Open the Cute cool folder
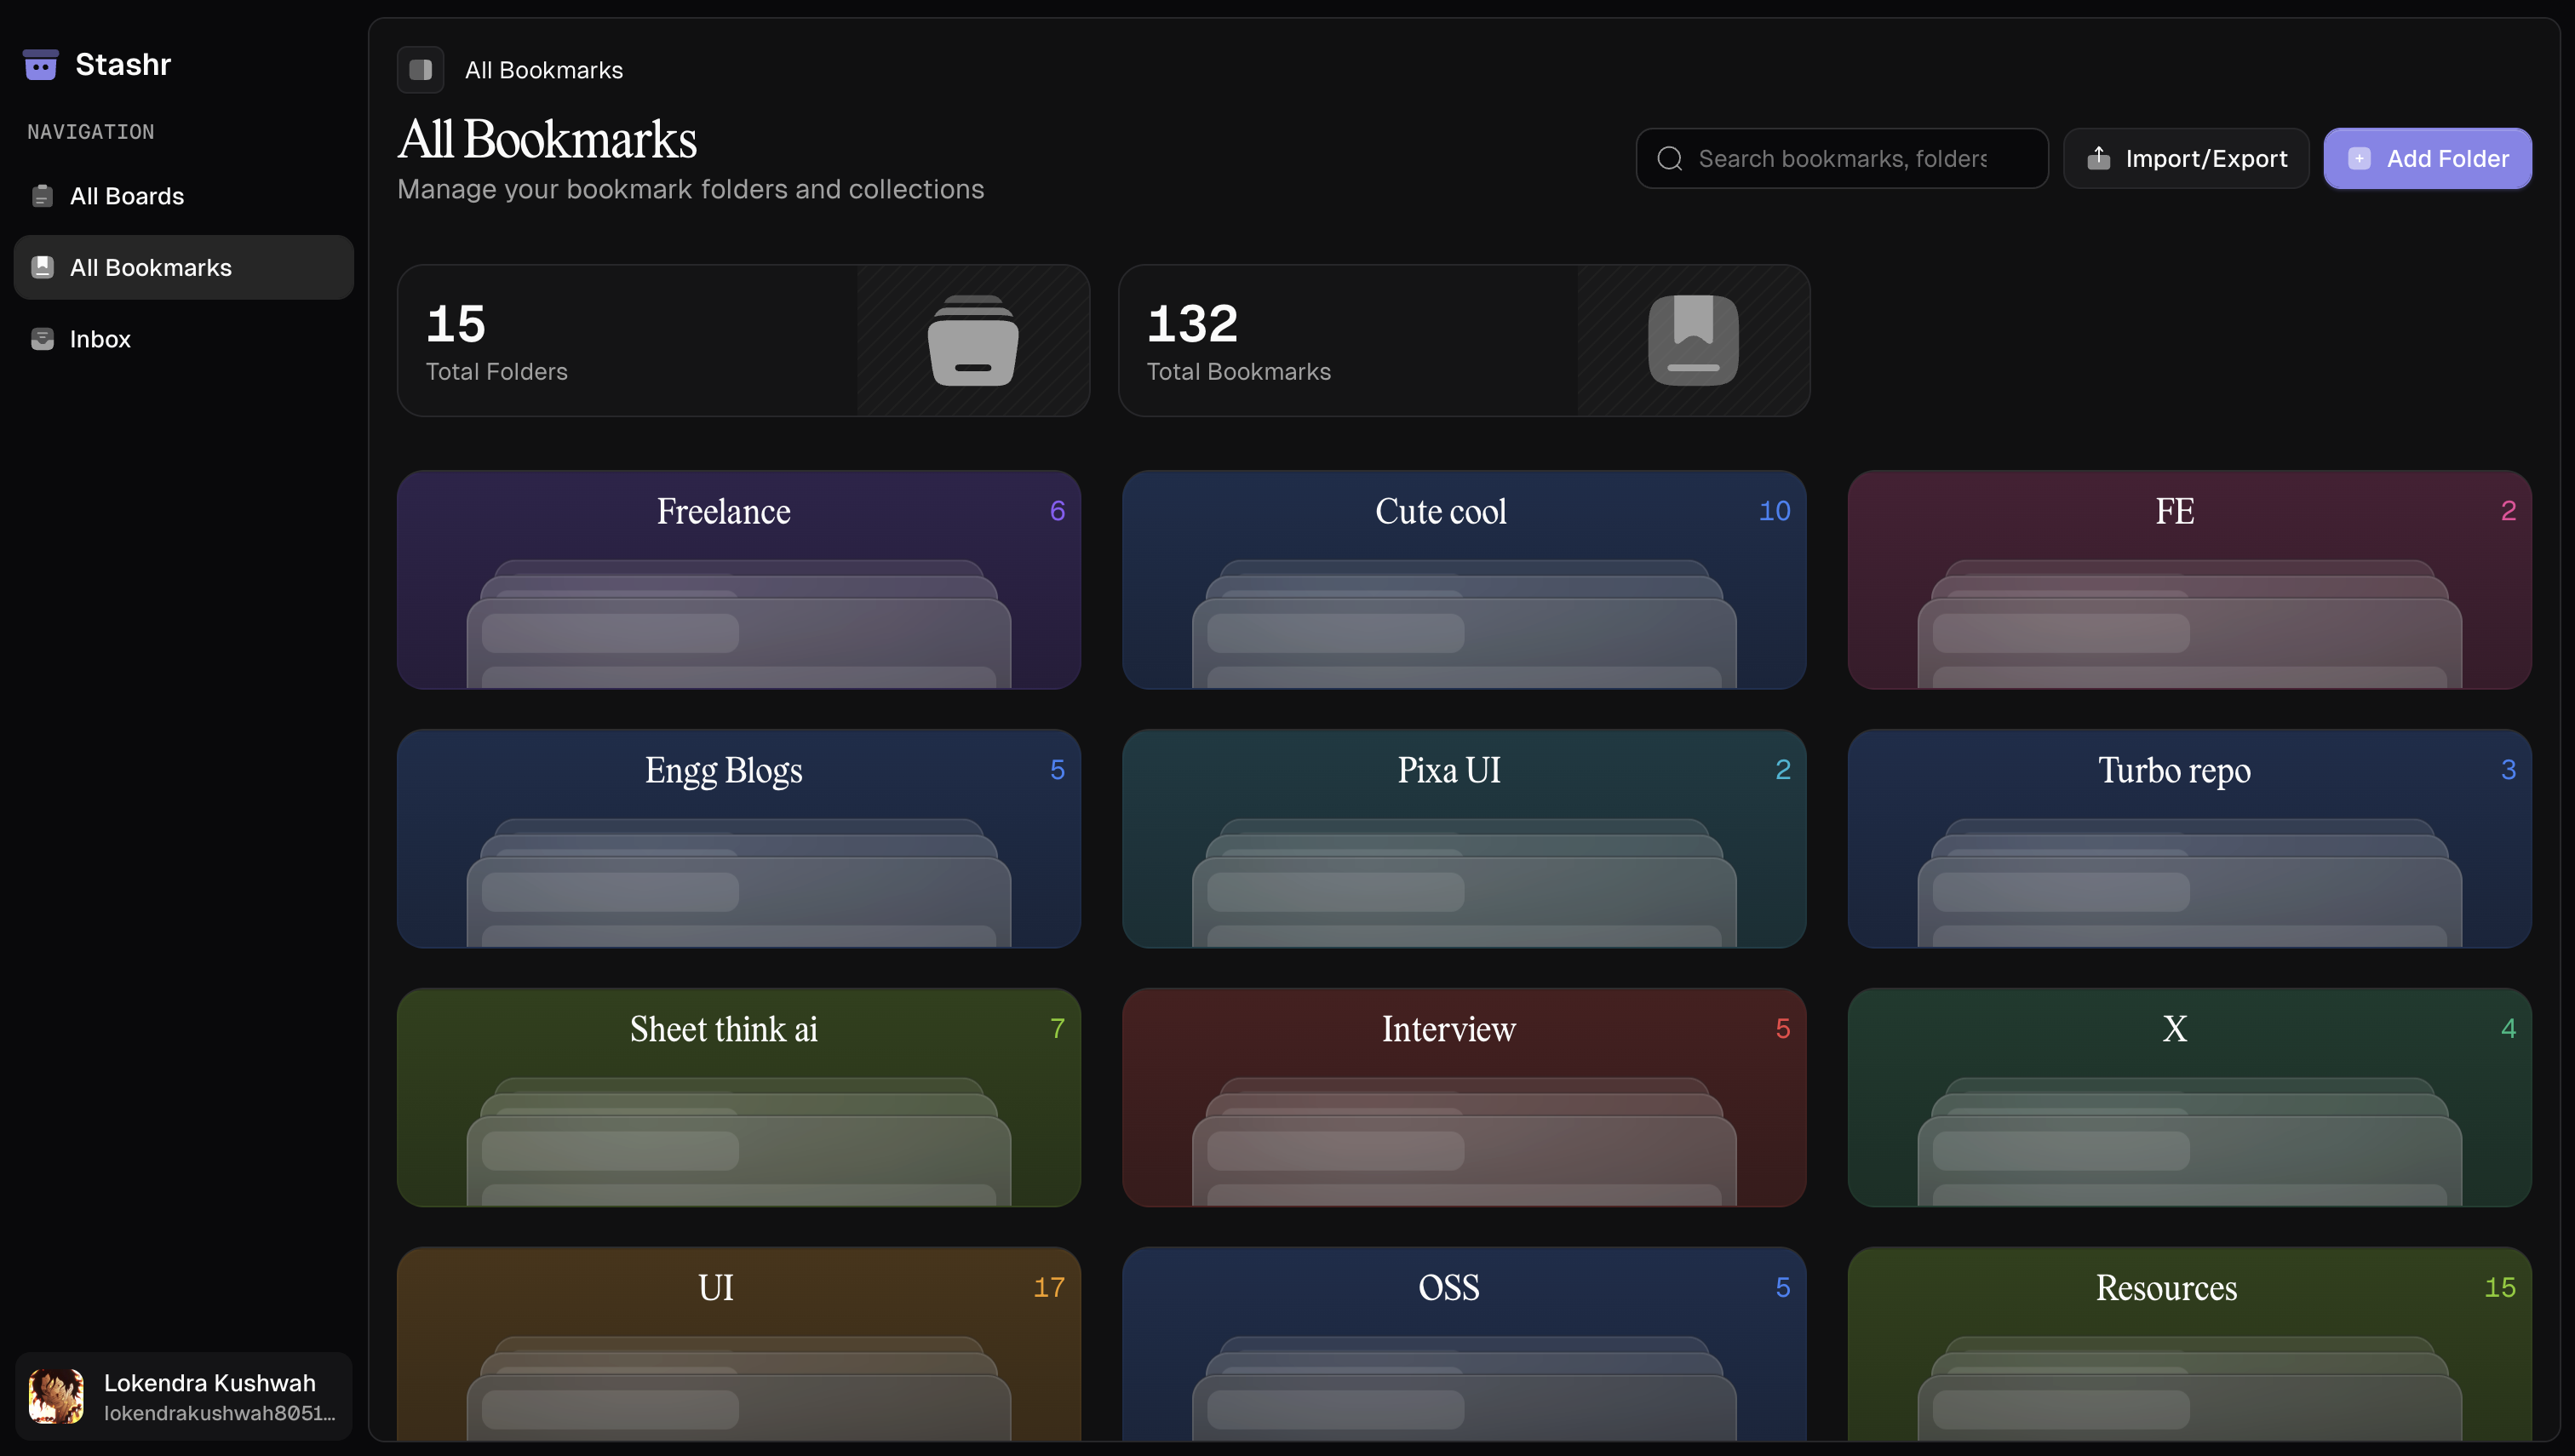The image size is (2575, 1456). click(1463, 580)
